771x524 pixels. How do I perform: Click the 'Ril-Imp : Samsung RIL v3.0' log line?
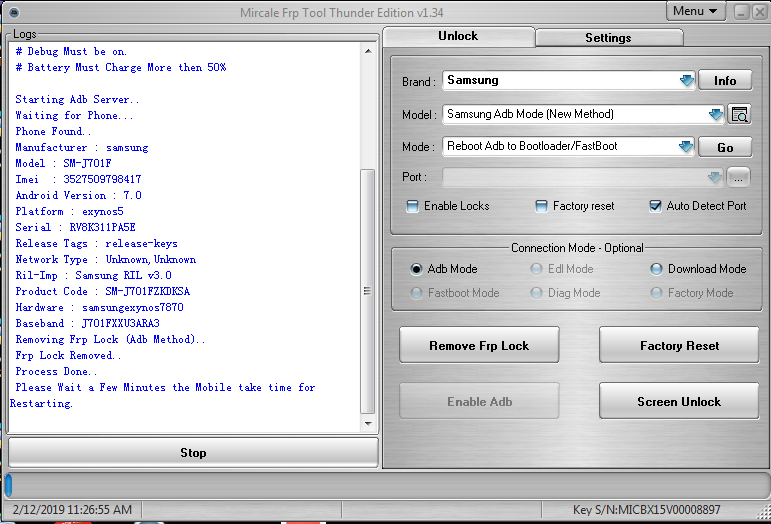pos(93,276)
